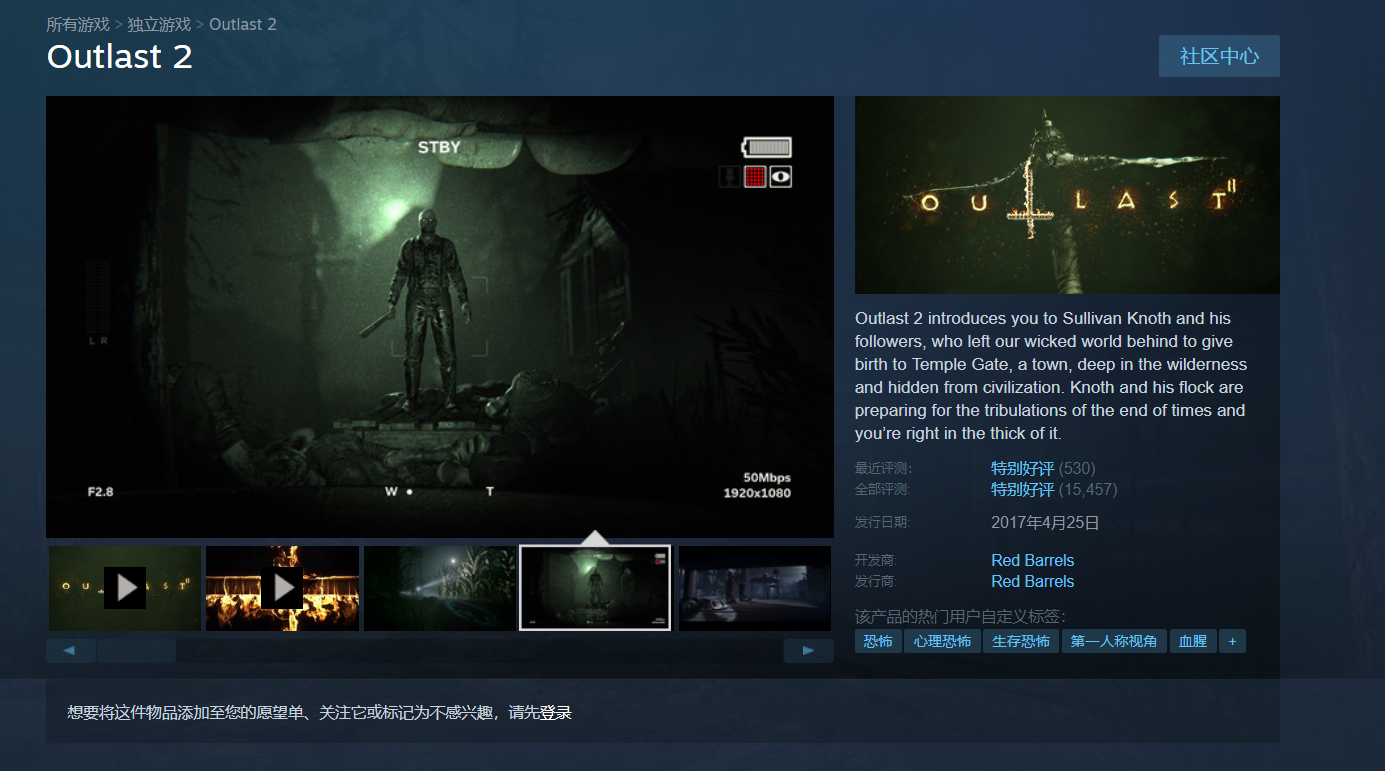Screen dimensions: 1385x771
Task: Click the game description paragraph
Action: tap(1051, 376)
